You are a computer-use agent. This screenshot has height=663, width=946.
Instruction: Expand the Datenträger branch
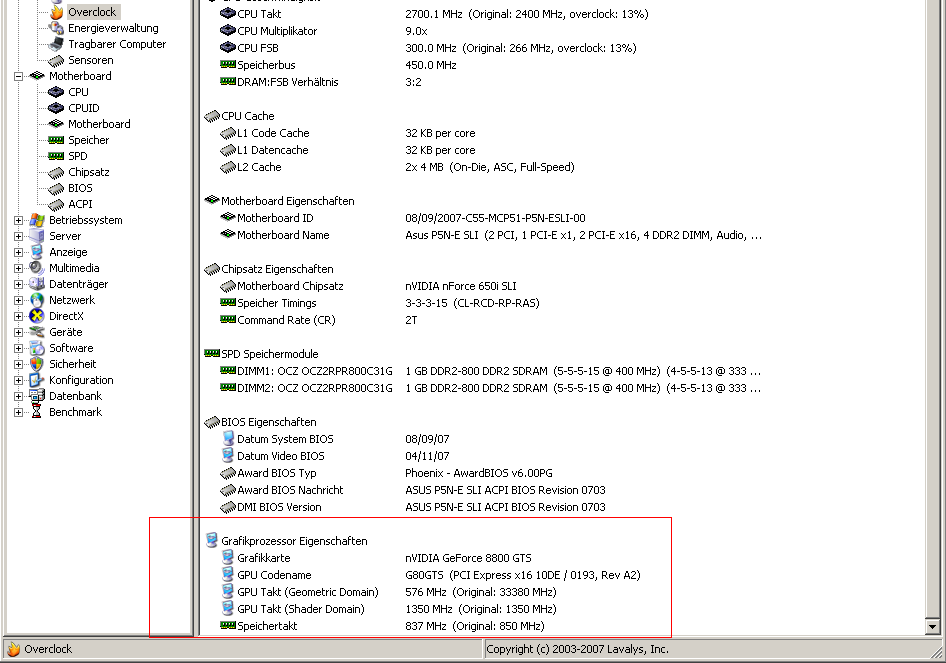click(18, 284)
